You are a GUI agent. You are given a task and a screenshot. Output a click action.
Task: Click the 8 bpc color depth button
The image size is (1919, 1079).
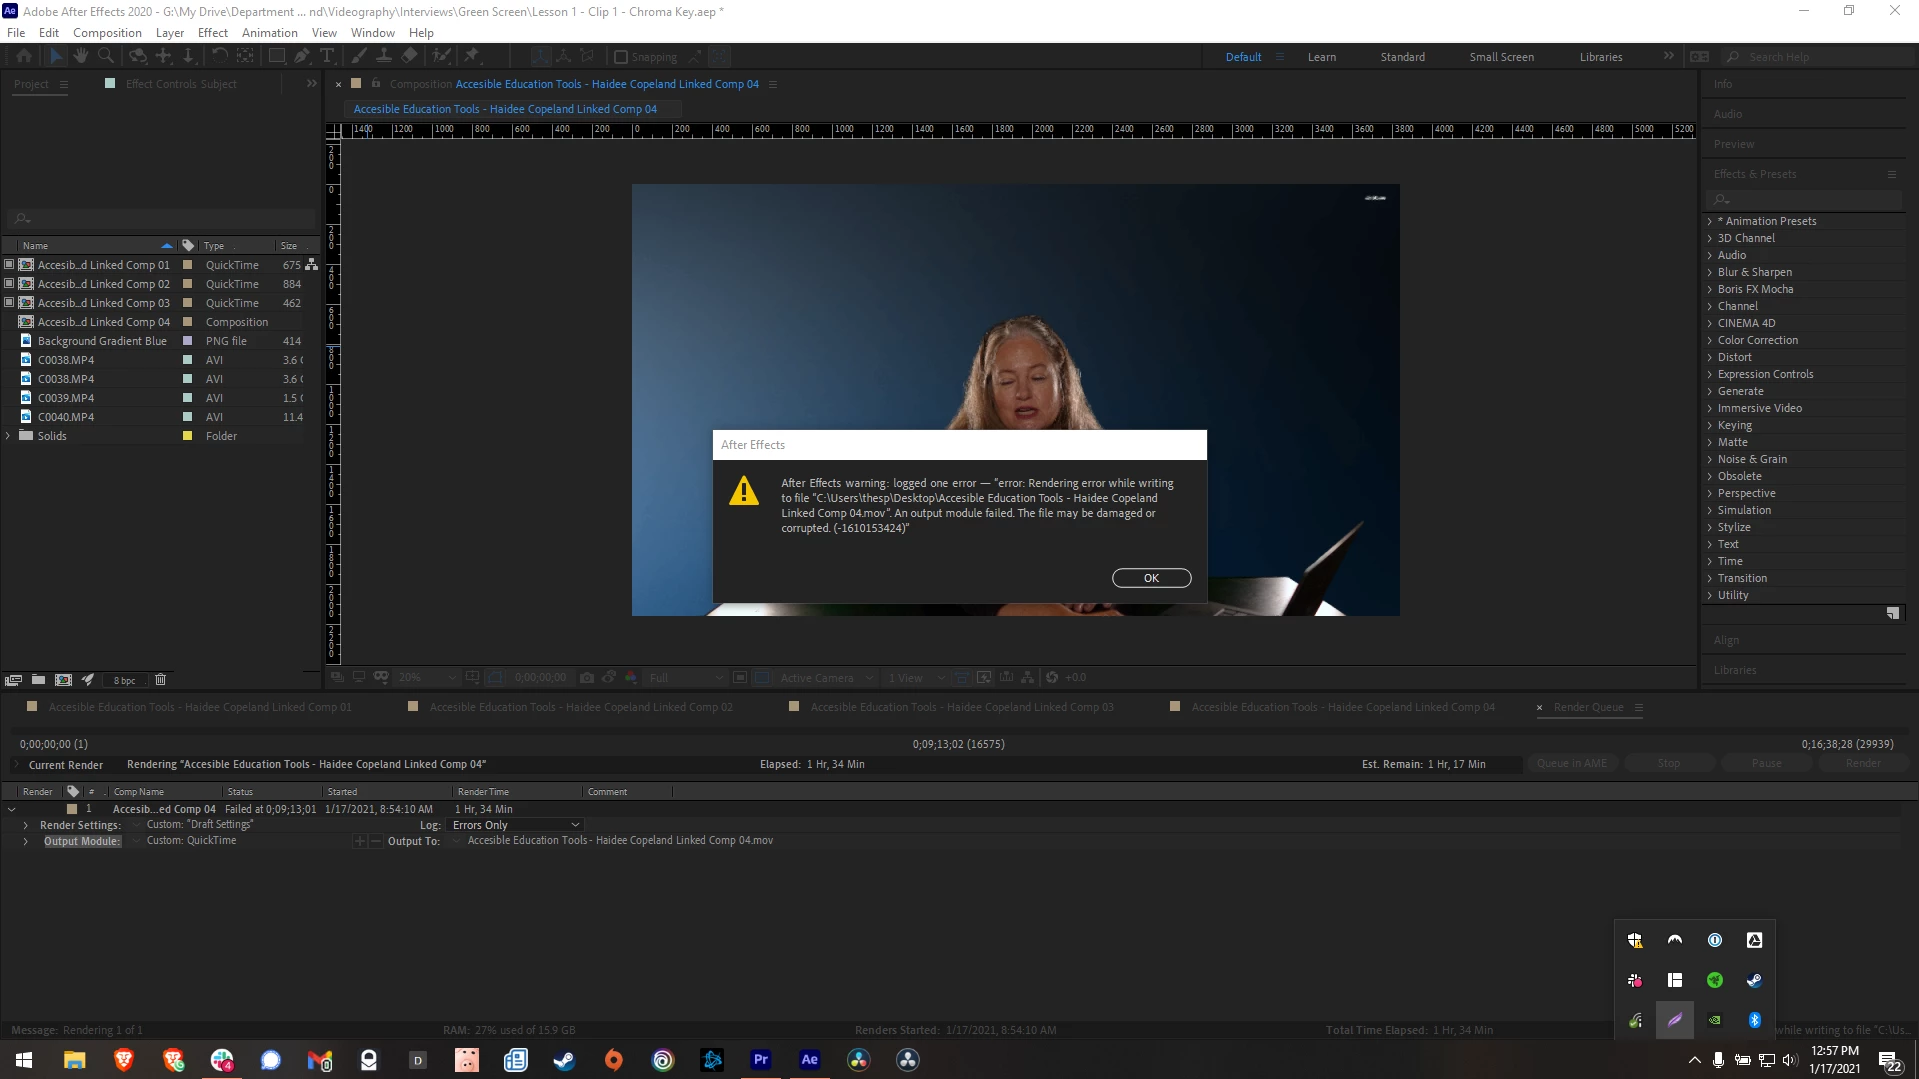pos(124,680)
